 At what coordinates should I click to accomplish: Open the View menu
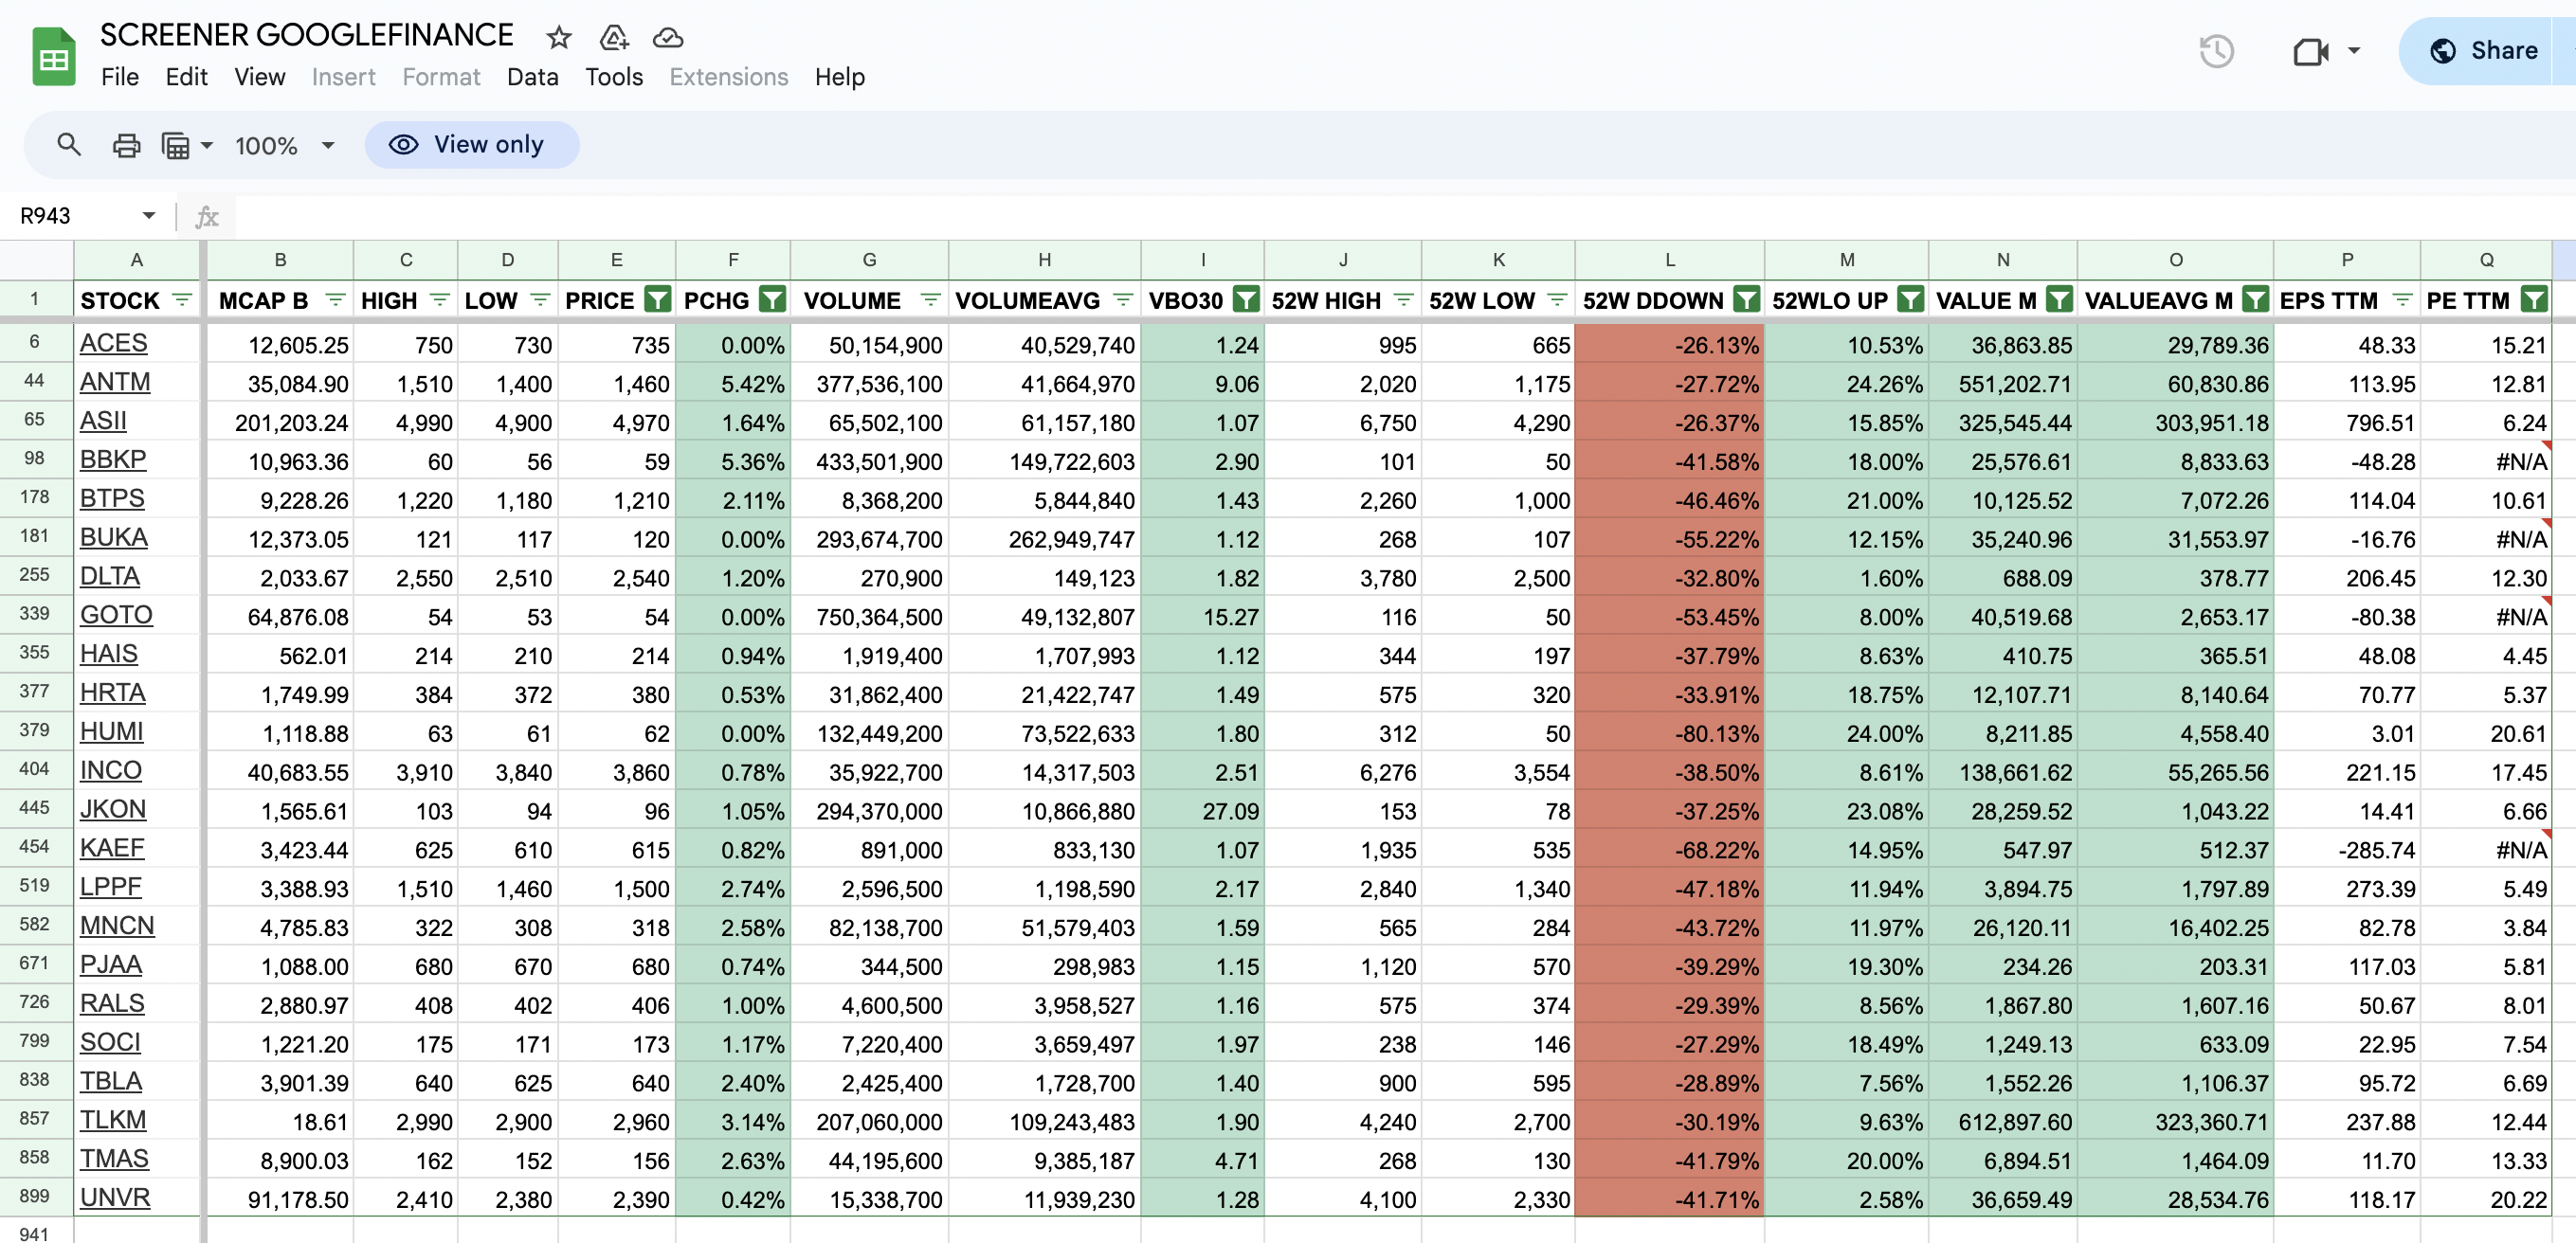[260, 77]
